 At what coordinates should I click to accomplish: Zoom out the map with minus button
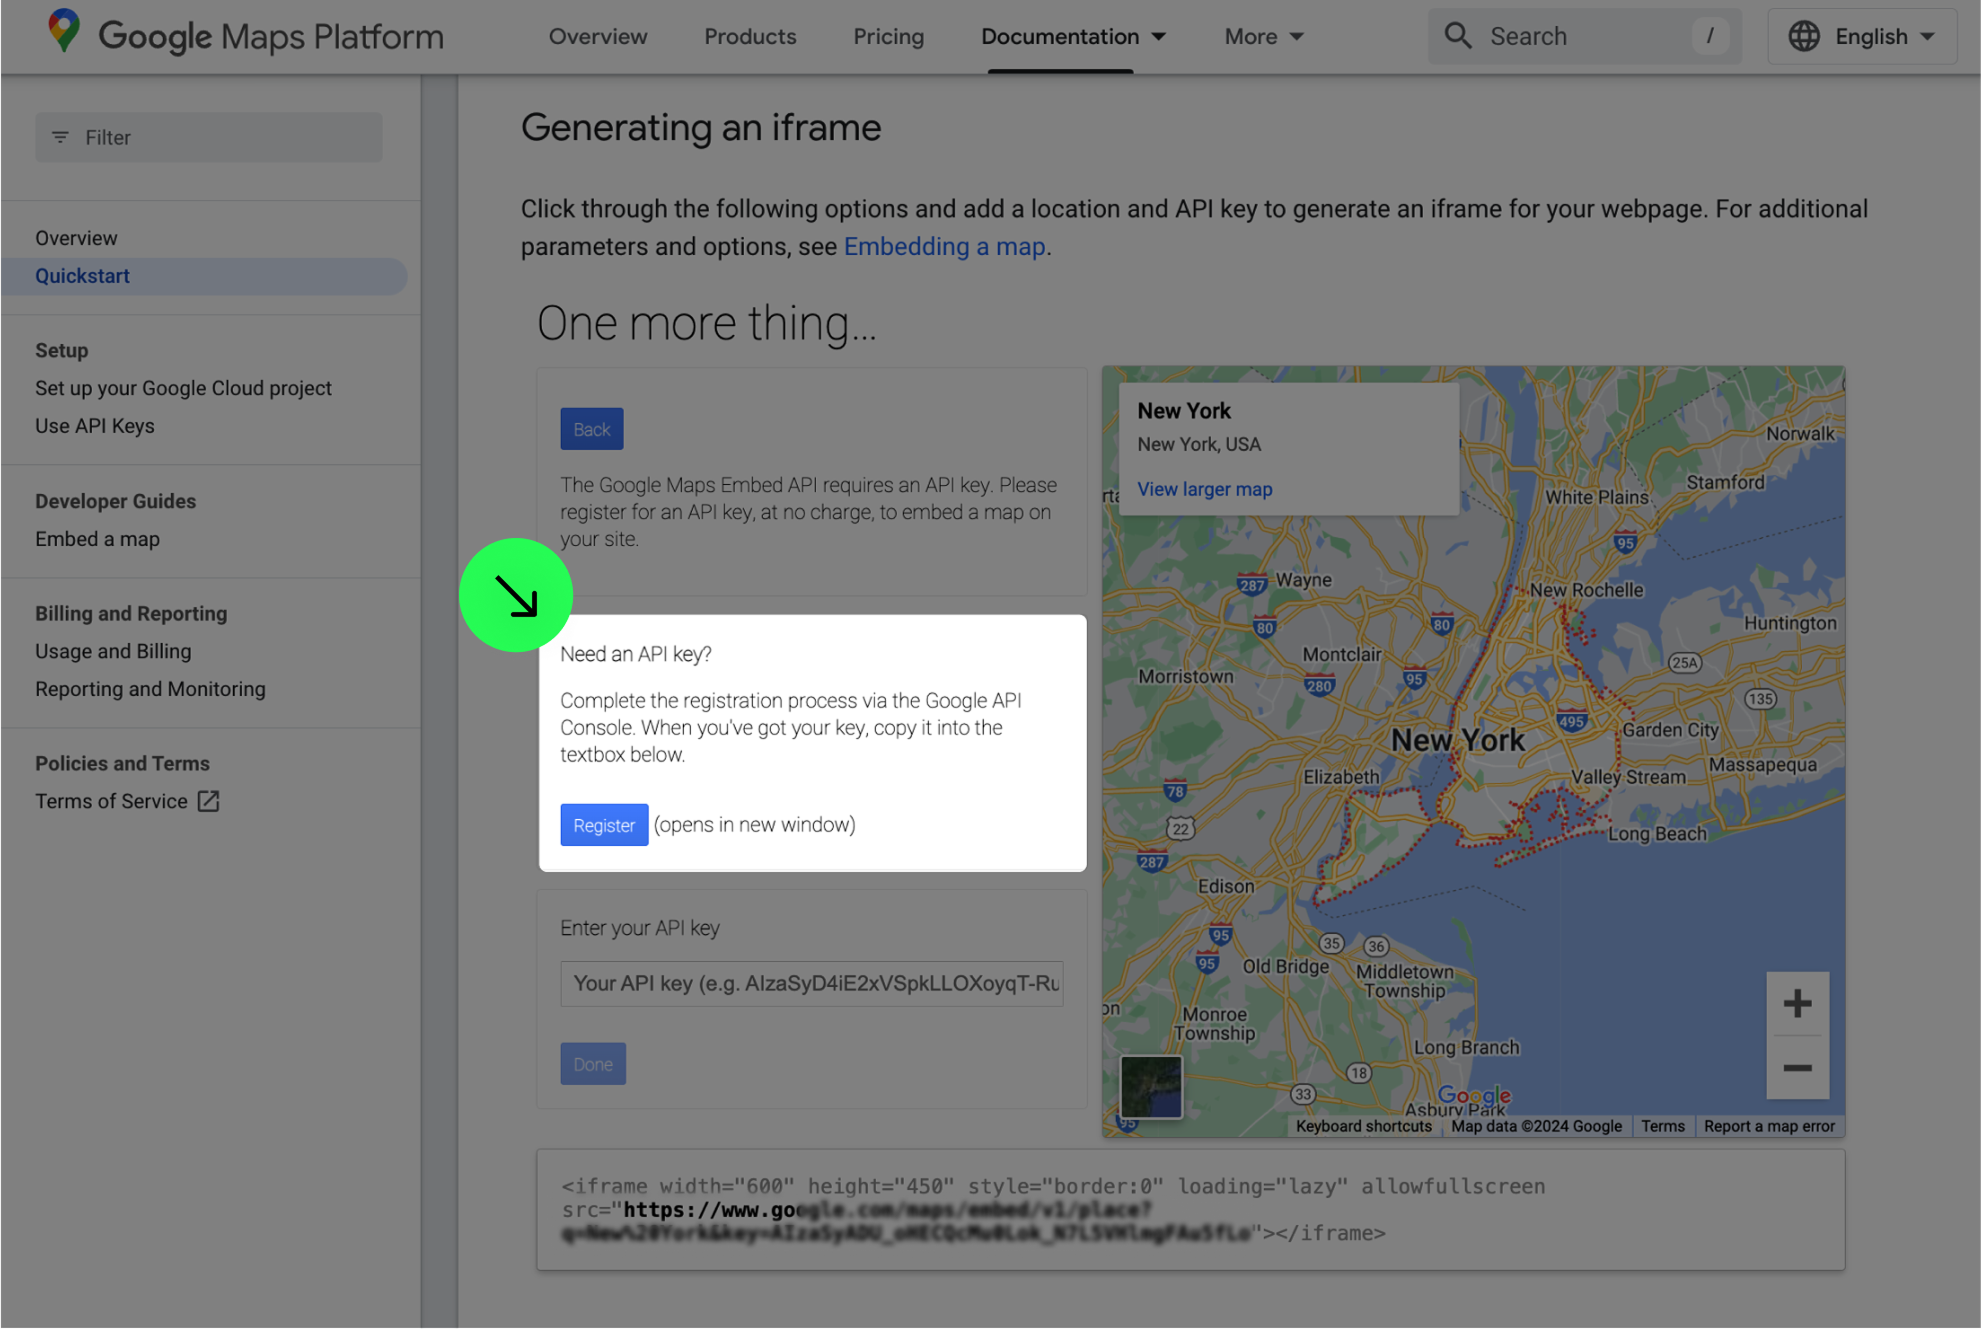click(1796, 1068)
